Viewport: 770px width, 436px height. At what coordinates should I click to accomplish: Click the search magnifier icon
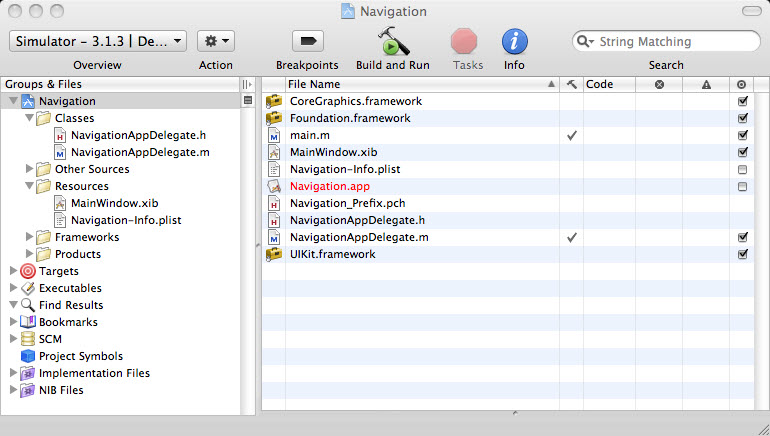(584, 41)
